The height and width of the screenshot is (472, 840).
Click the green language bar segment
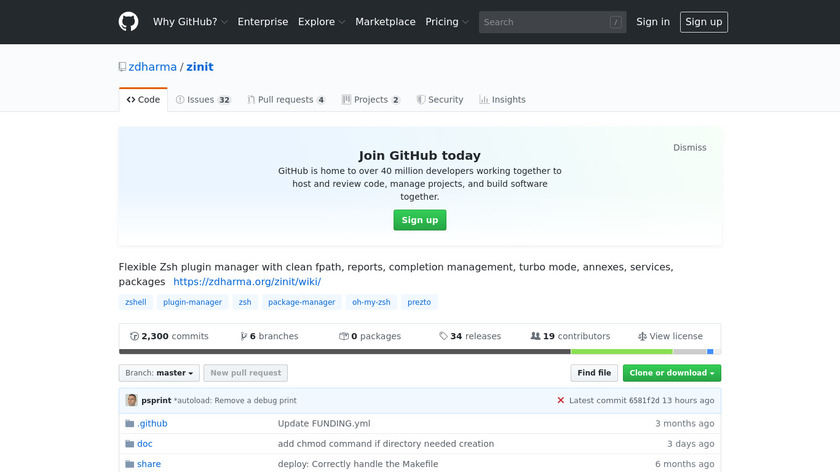click(x=621, y=352)
